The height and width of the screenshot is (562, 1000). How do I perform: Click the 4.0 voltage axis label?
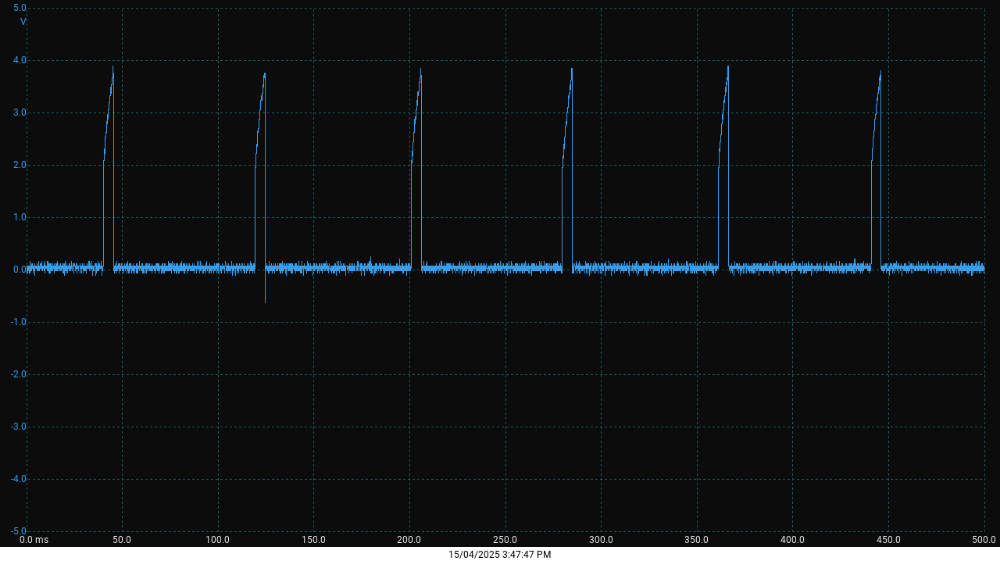point(20,60)
